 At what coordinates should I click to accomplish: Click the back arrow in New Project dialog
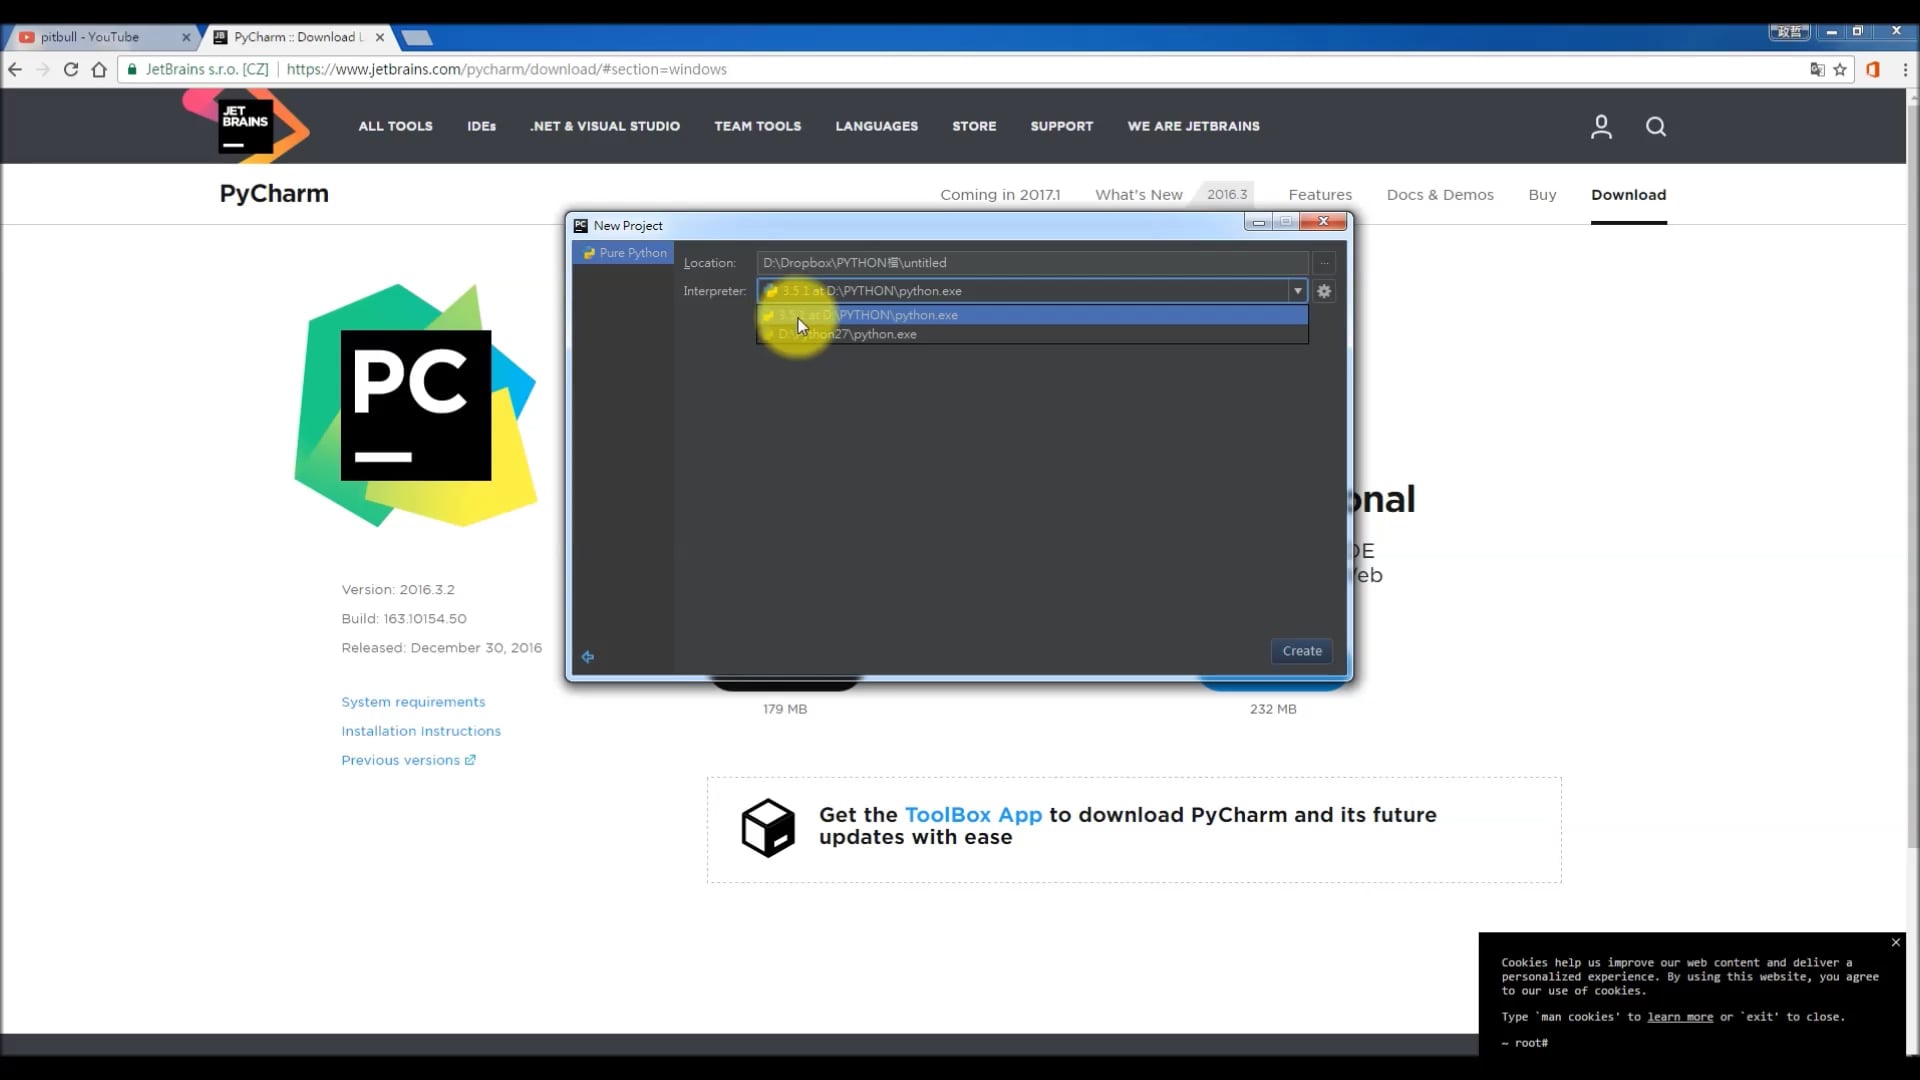tap(588, 657)
